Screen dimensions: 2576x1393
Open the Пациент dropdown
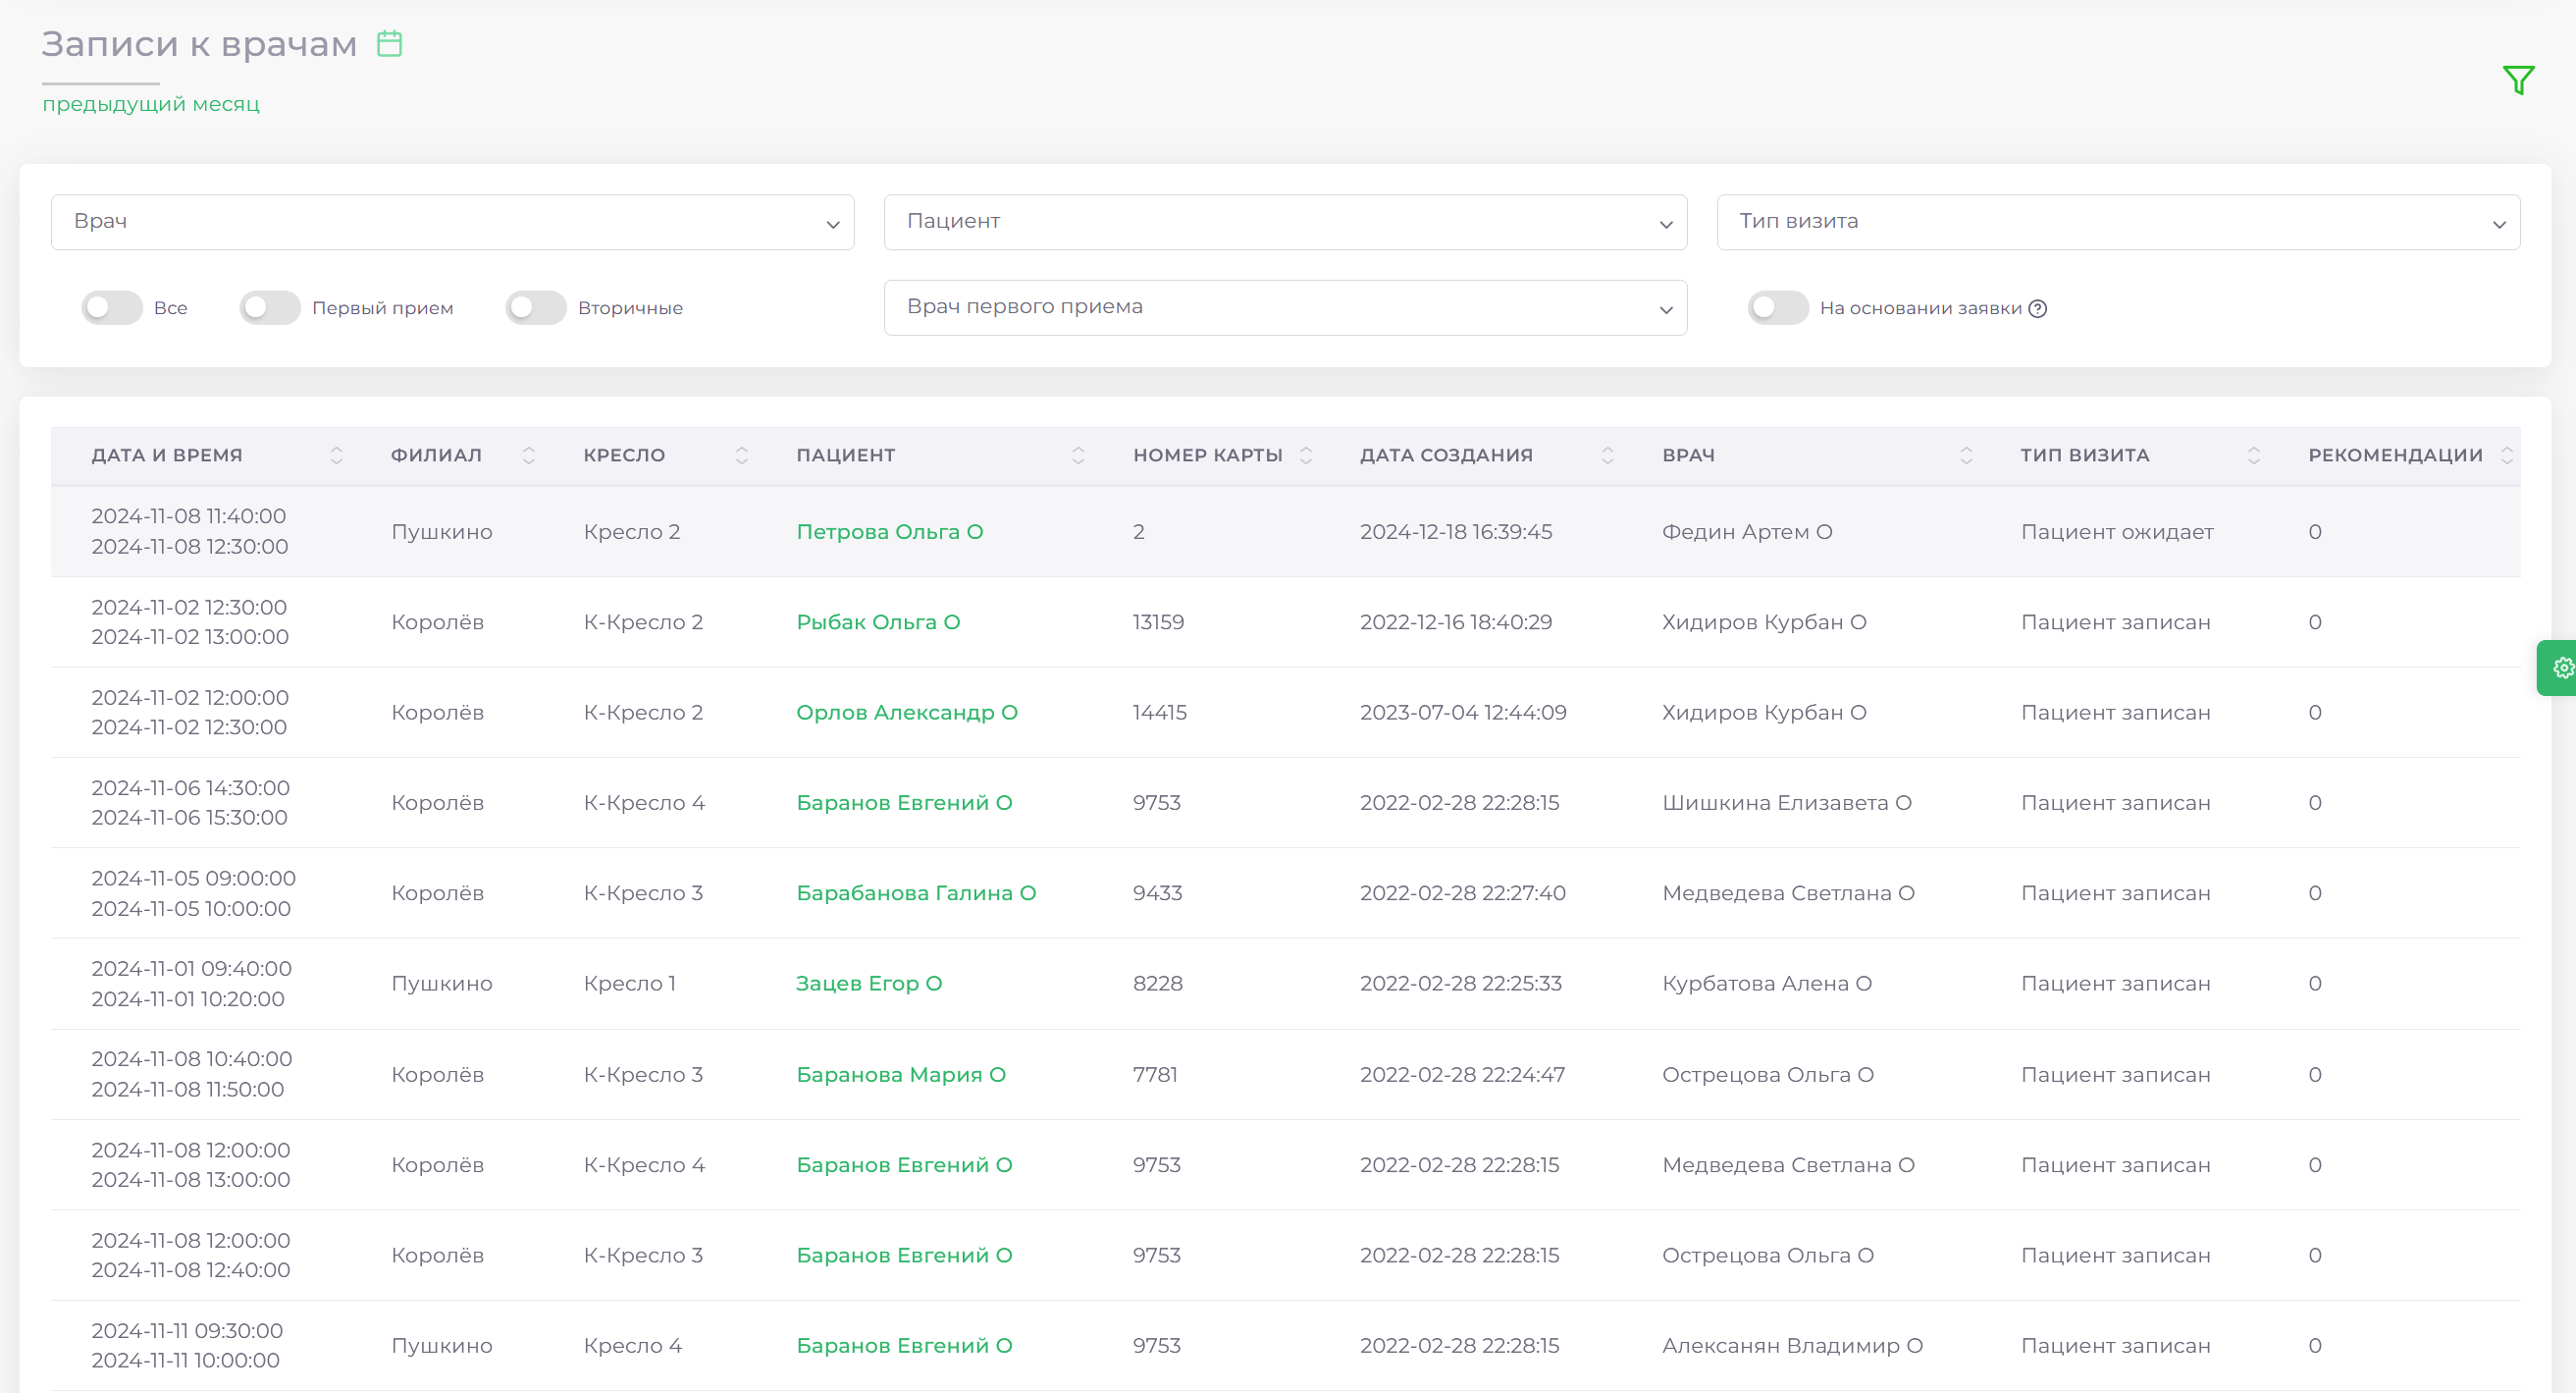click(x=1285, y=222)
